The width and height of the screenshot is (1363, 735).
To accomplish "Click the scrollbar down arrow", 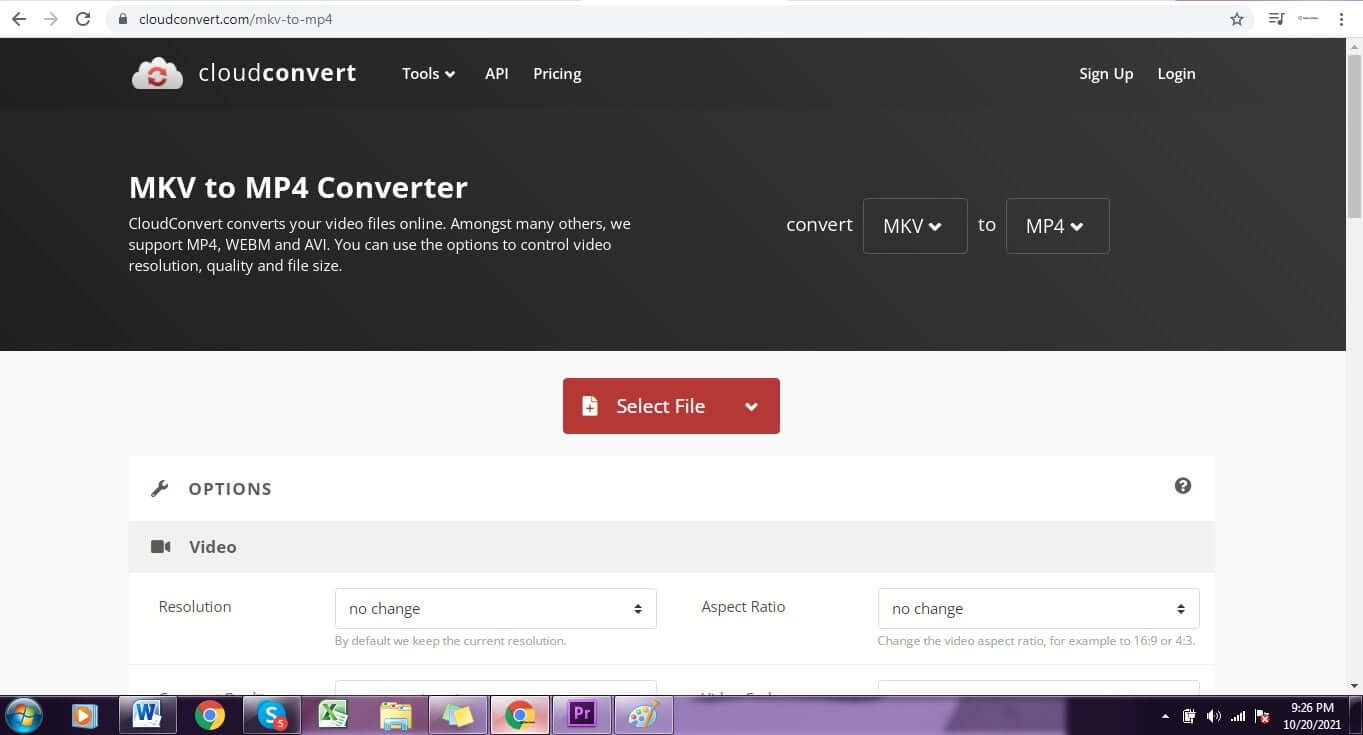I will pos(1355,686).
